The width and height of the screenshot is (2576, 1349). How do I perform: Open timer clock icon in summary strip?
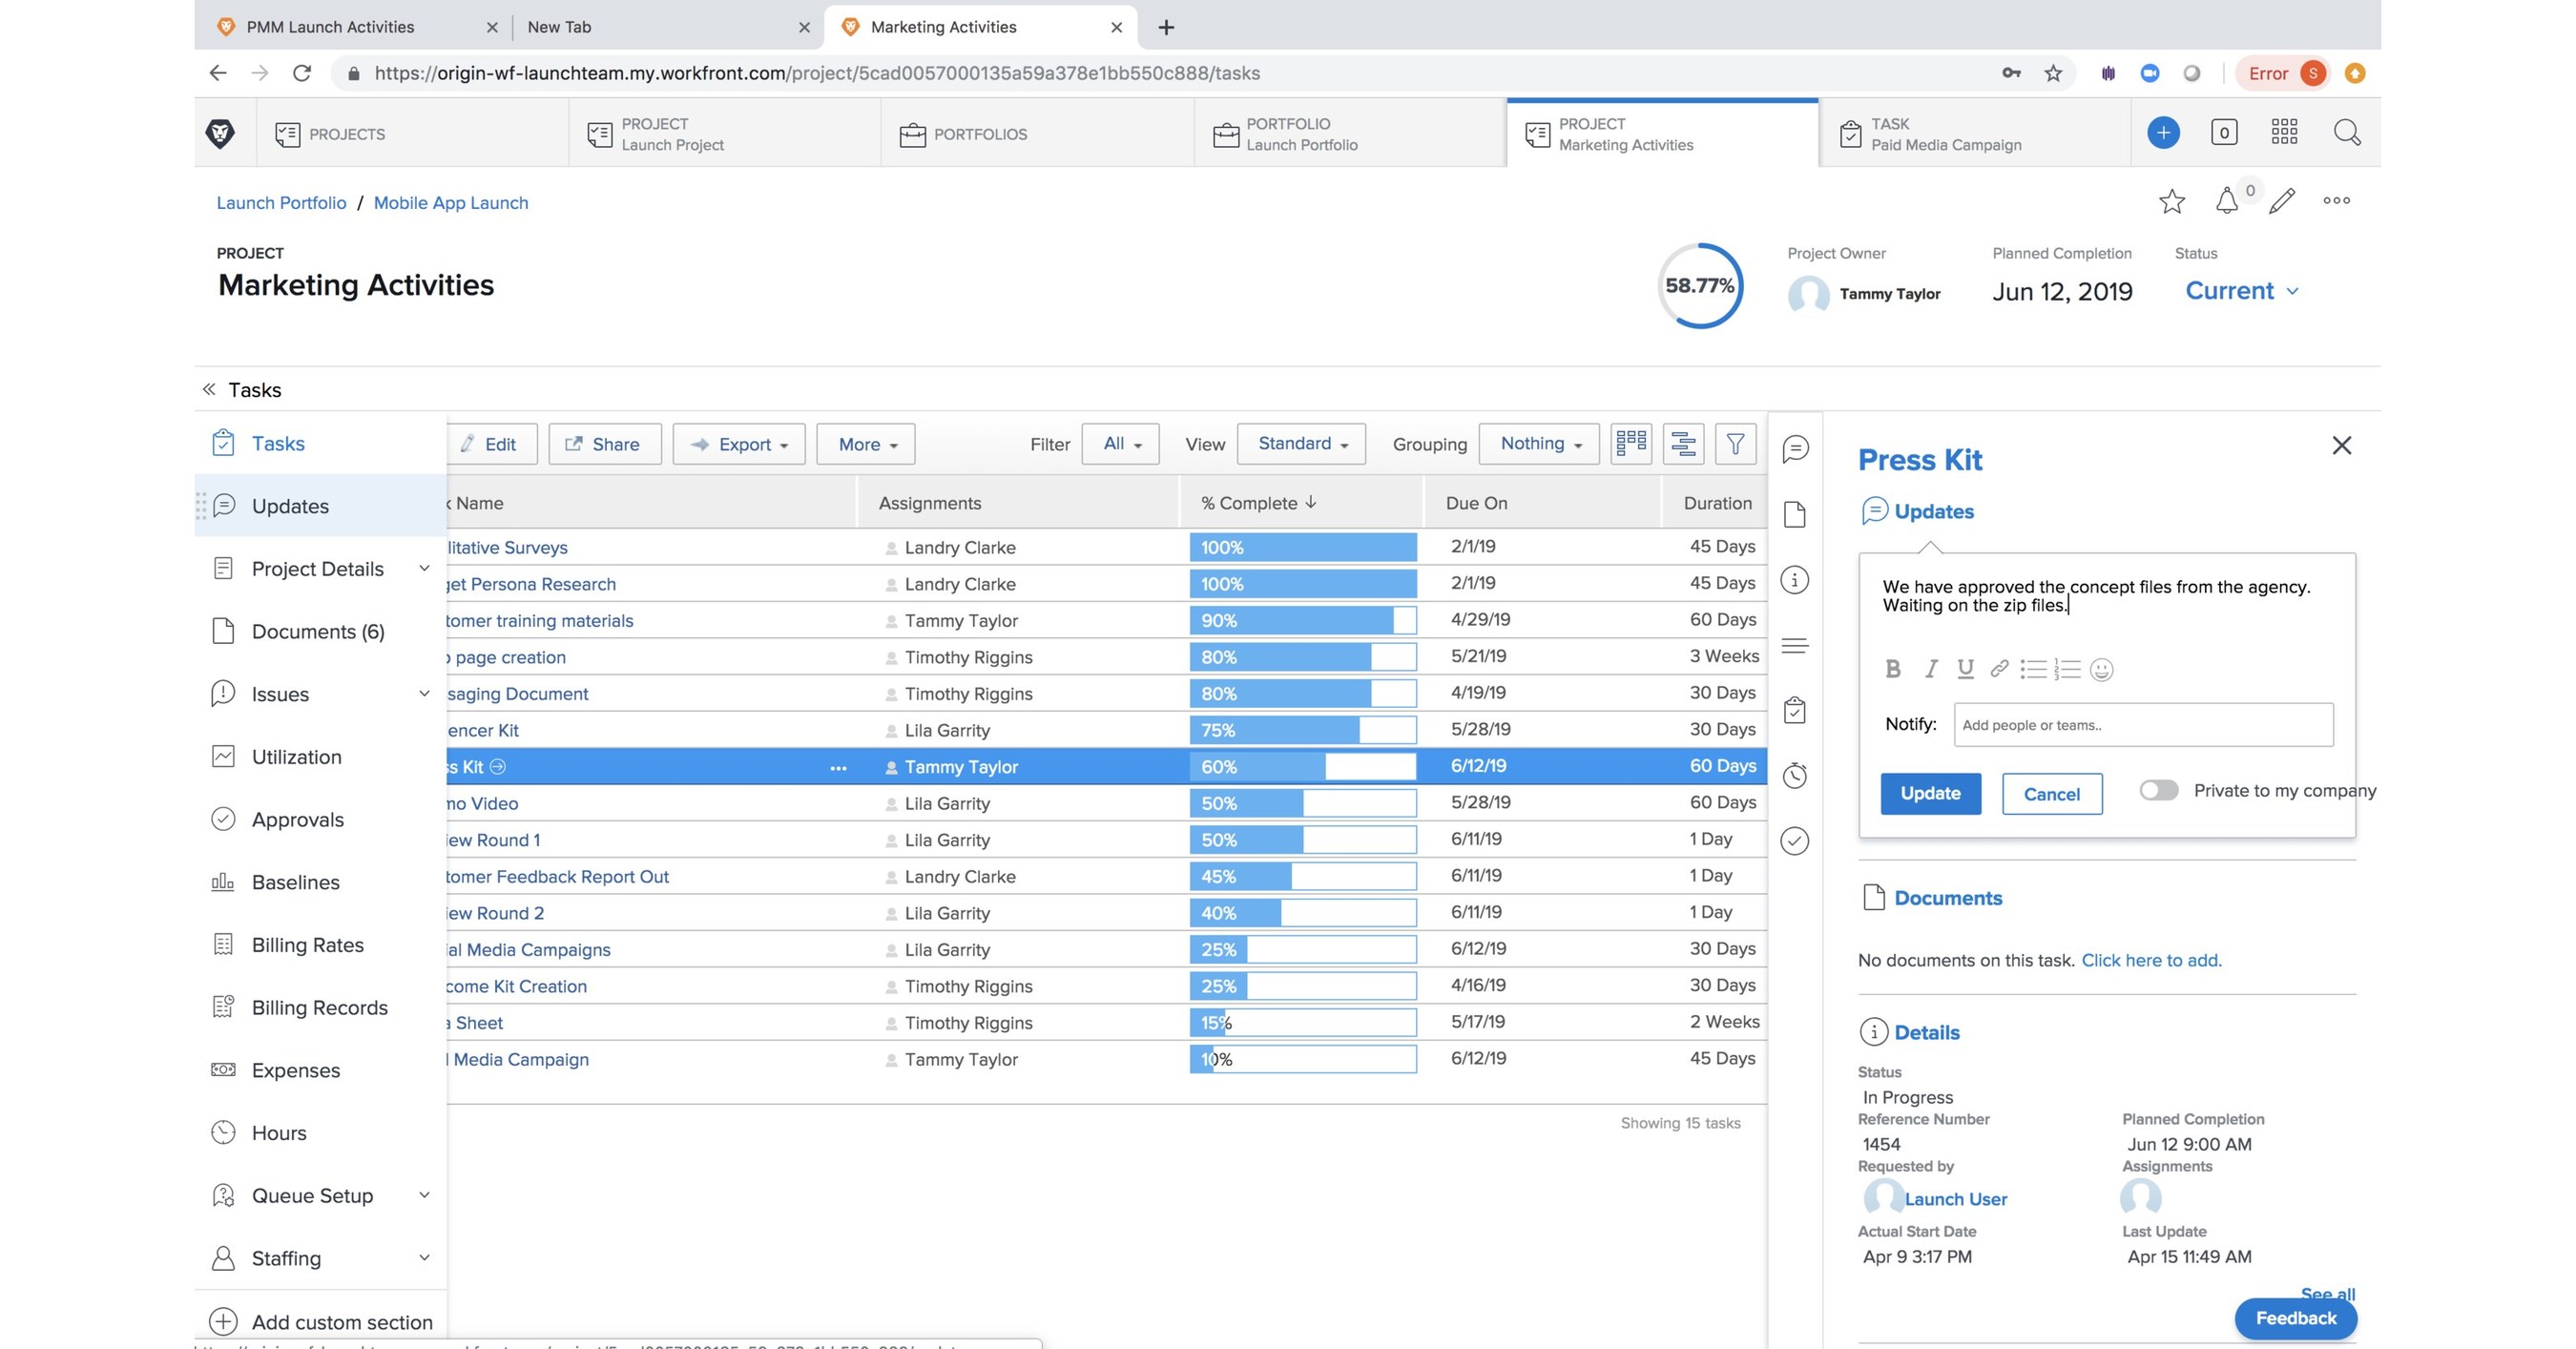pyautogui.click(x=1794, y=775)
